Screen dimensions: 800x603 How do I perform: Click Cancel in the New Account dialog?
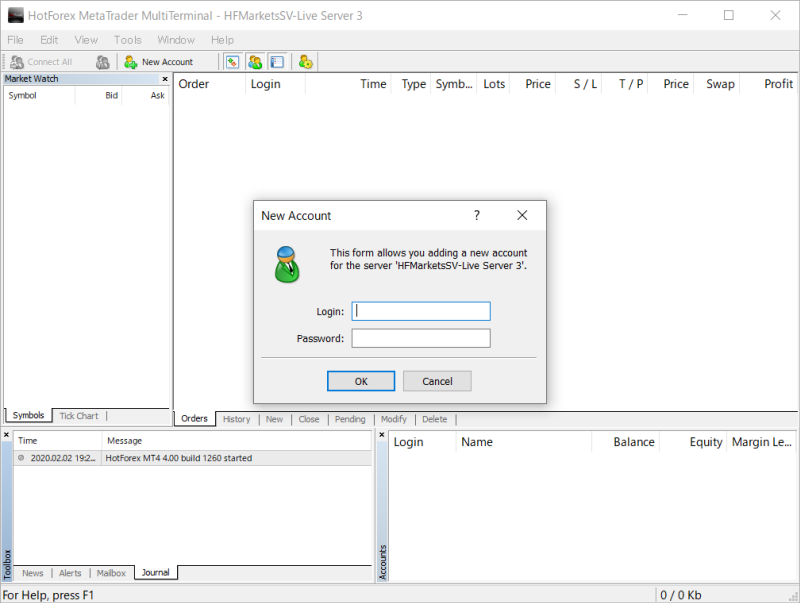pyautogui.click(x=437, y=381)
